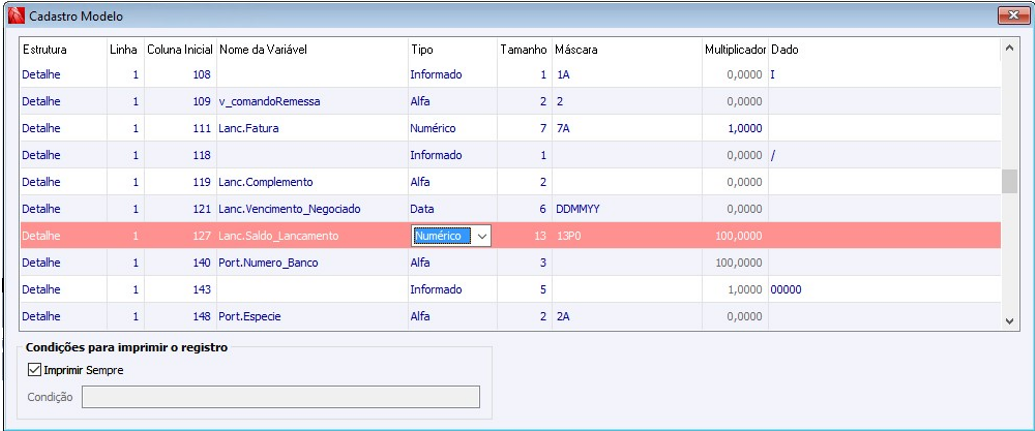Click the 00000 Dado cell
Image resolution: width=1035 pixels, height=431 pixels.
point(885,290)
